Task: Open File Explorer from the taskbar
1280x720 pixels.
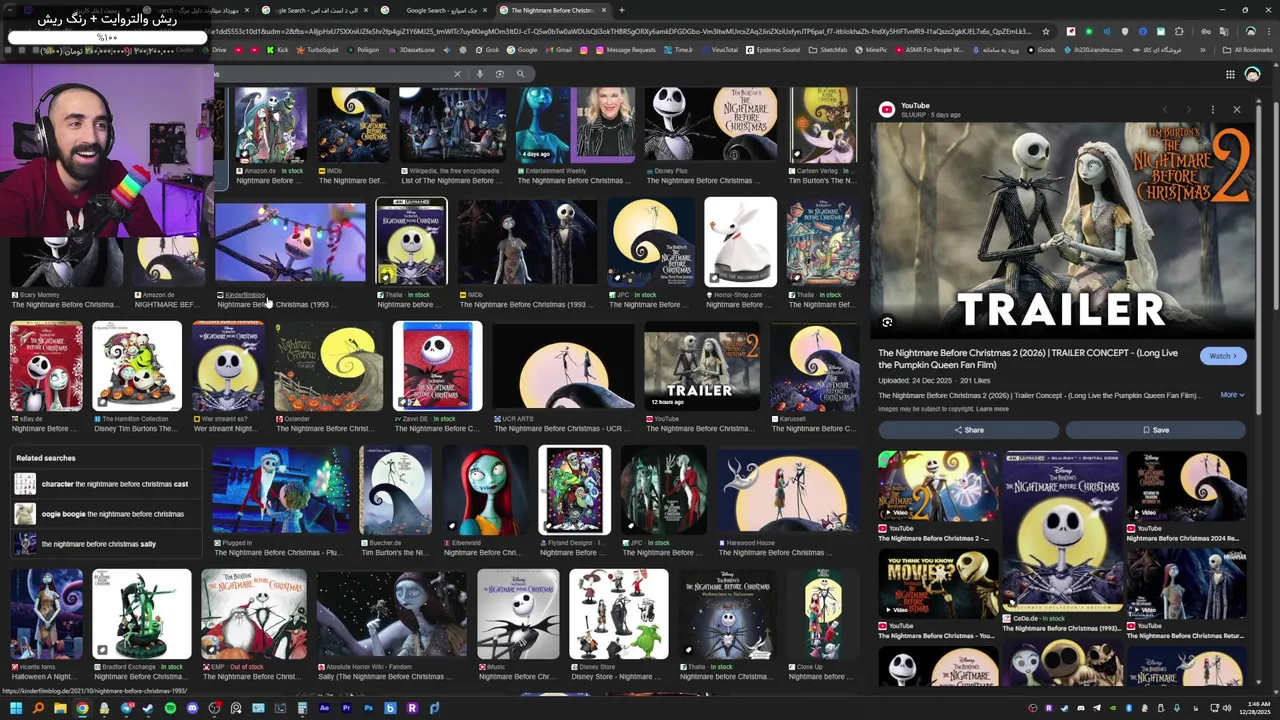Action: pyautogui.click(x=60, y=708)
